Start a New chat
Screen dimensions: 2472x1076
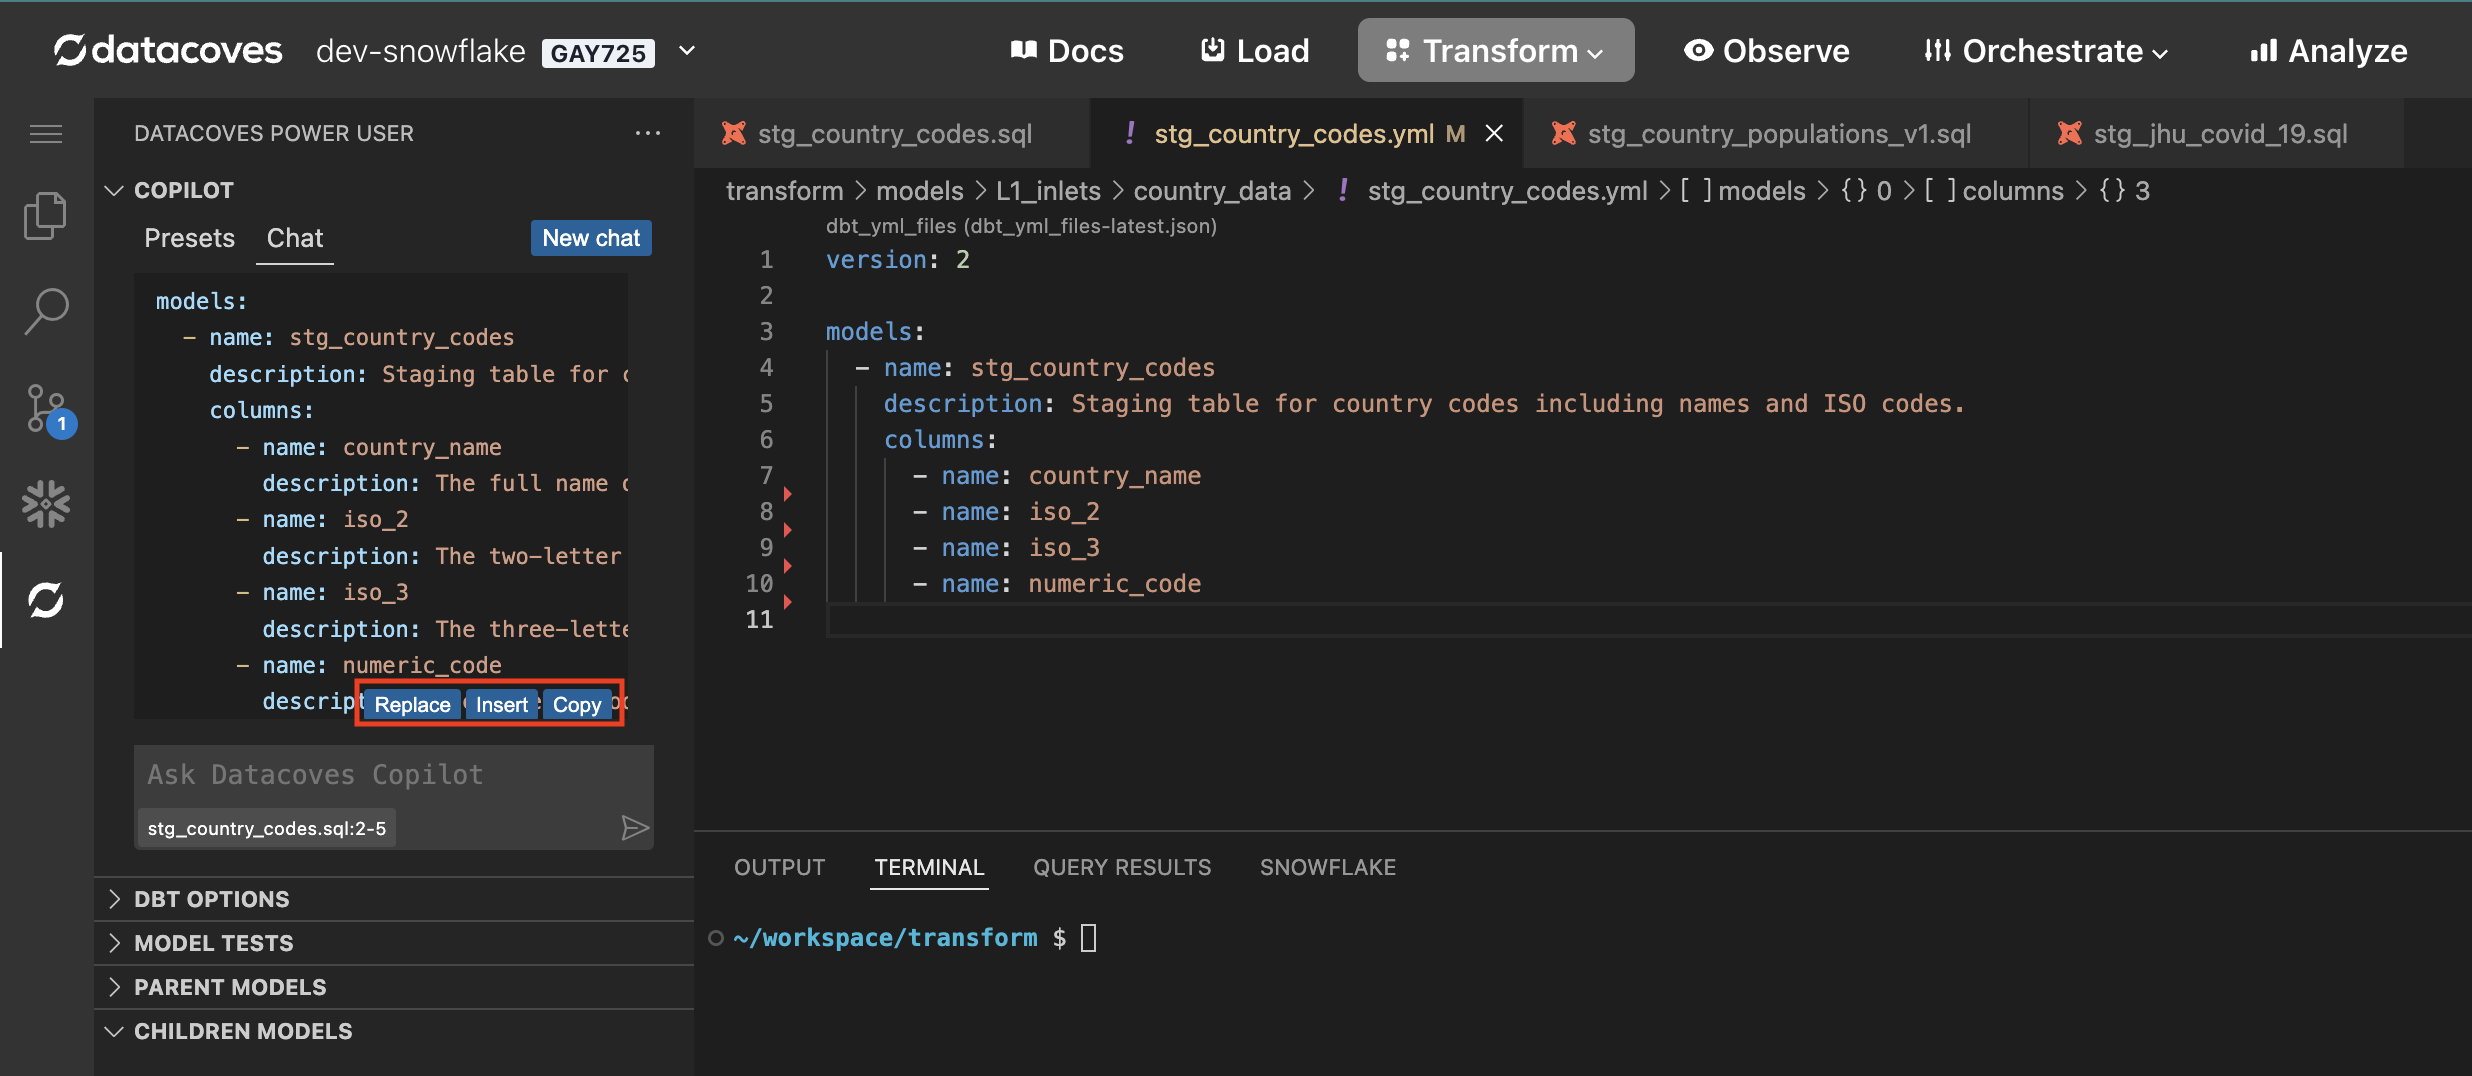pyautogui.click(x=591, y=238)
